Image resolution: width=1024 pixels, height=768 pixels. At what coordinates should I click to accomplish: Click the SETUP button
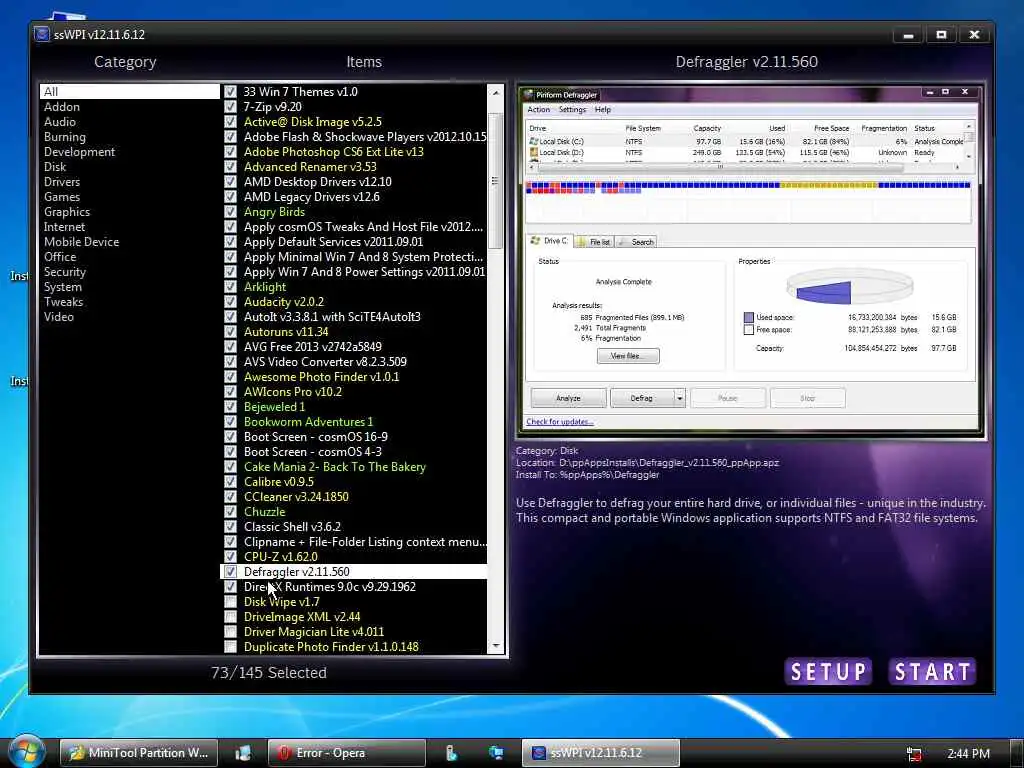[x=828, y=671]
